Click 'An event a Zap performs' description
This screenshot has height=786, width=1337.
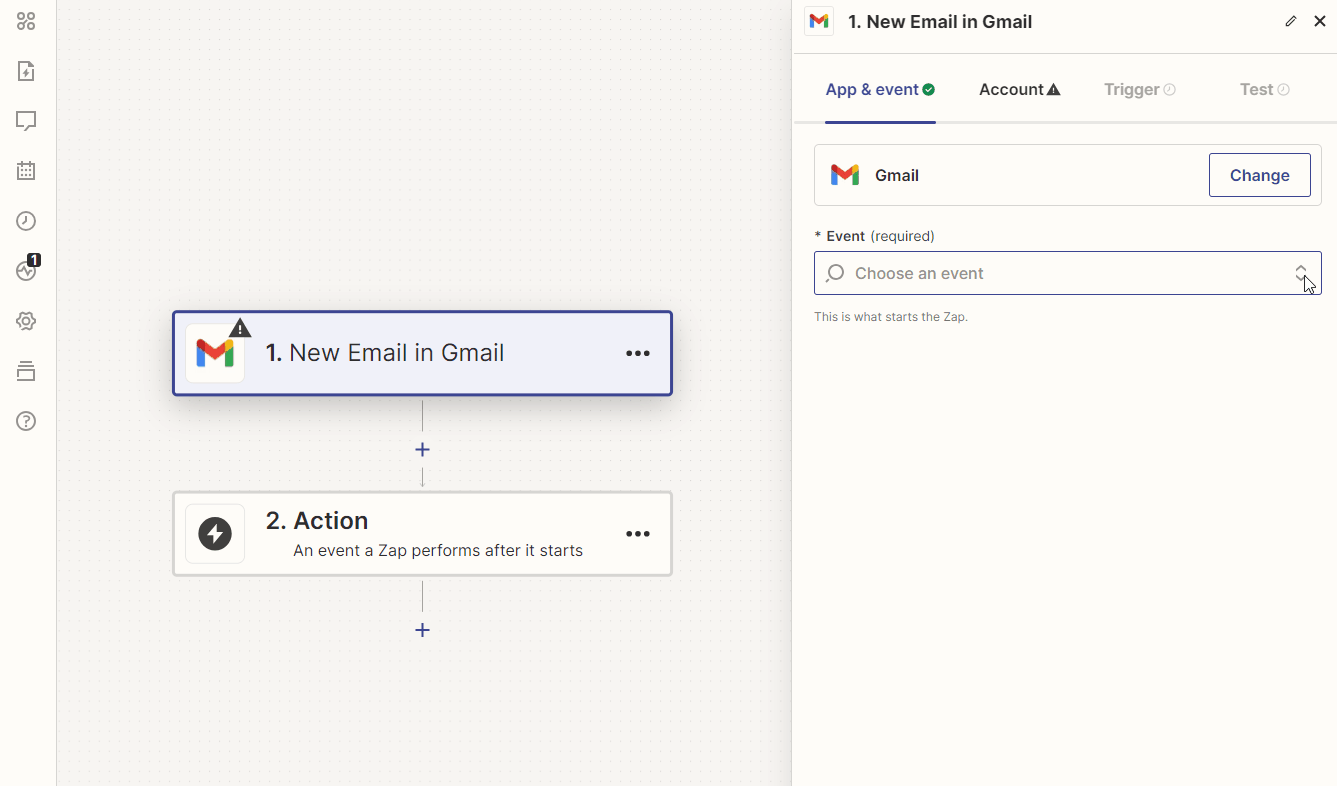click(x=438, y=550)
